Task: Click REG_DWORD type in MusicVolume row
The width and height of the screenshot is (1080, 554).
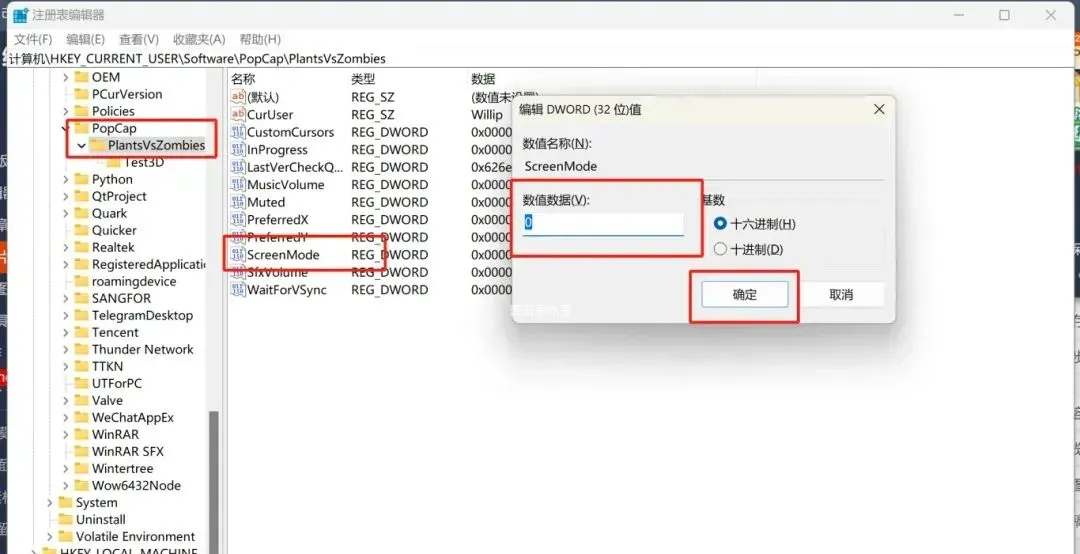Action: tap(389, 185)
